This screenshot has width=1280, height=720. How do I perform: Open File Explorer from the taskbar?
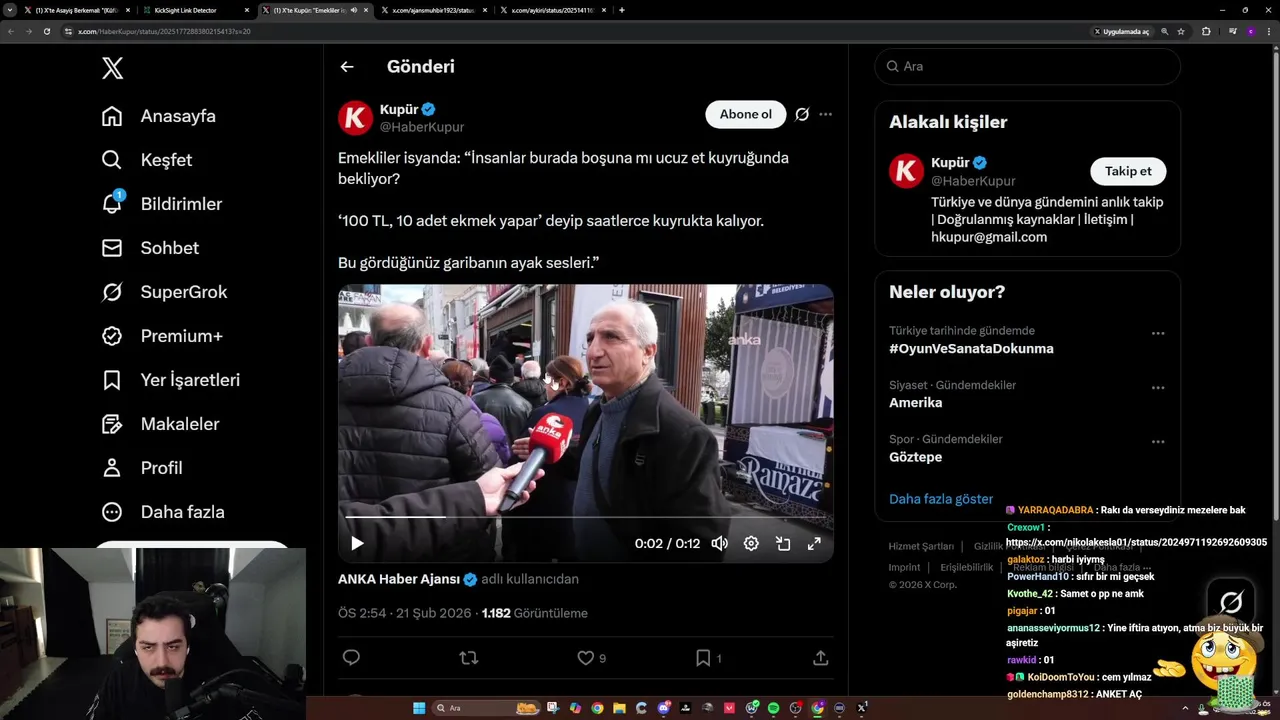[619, 708]
